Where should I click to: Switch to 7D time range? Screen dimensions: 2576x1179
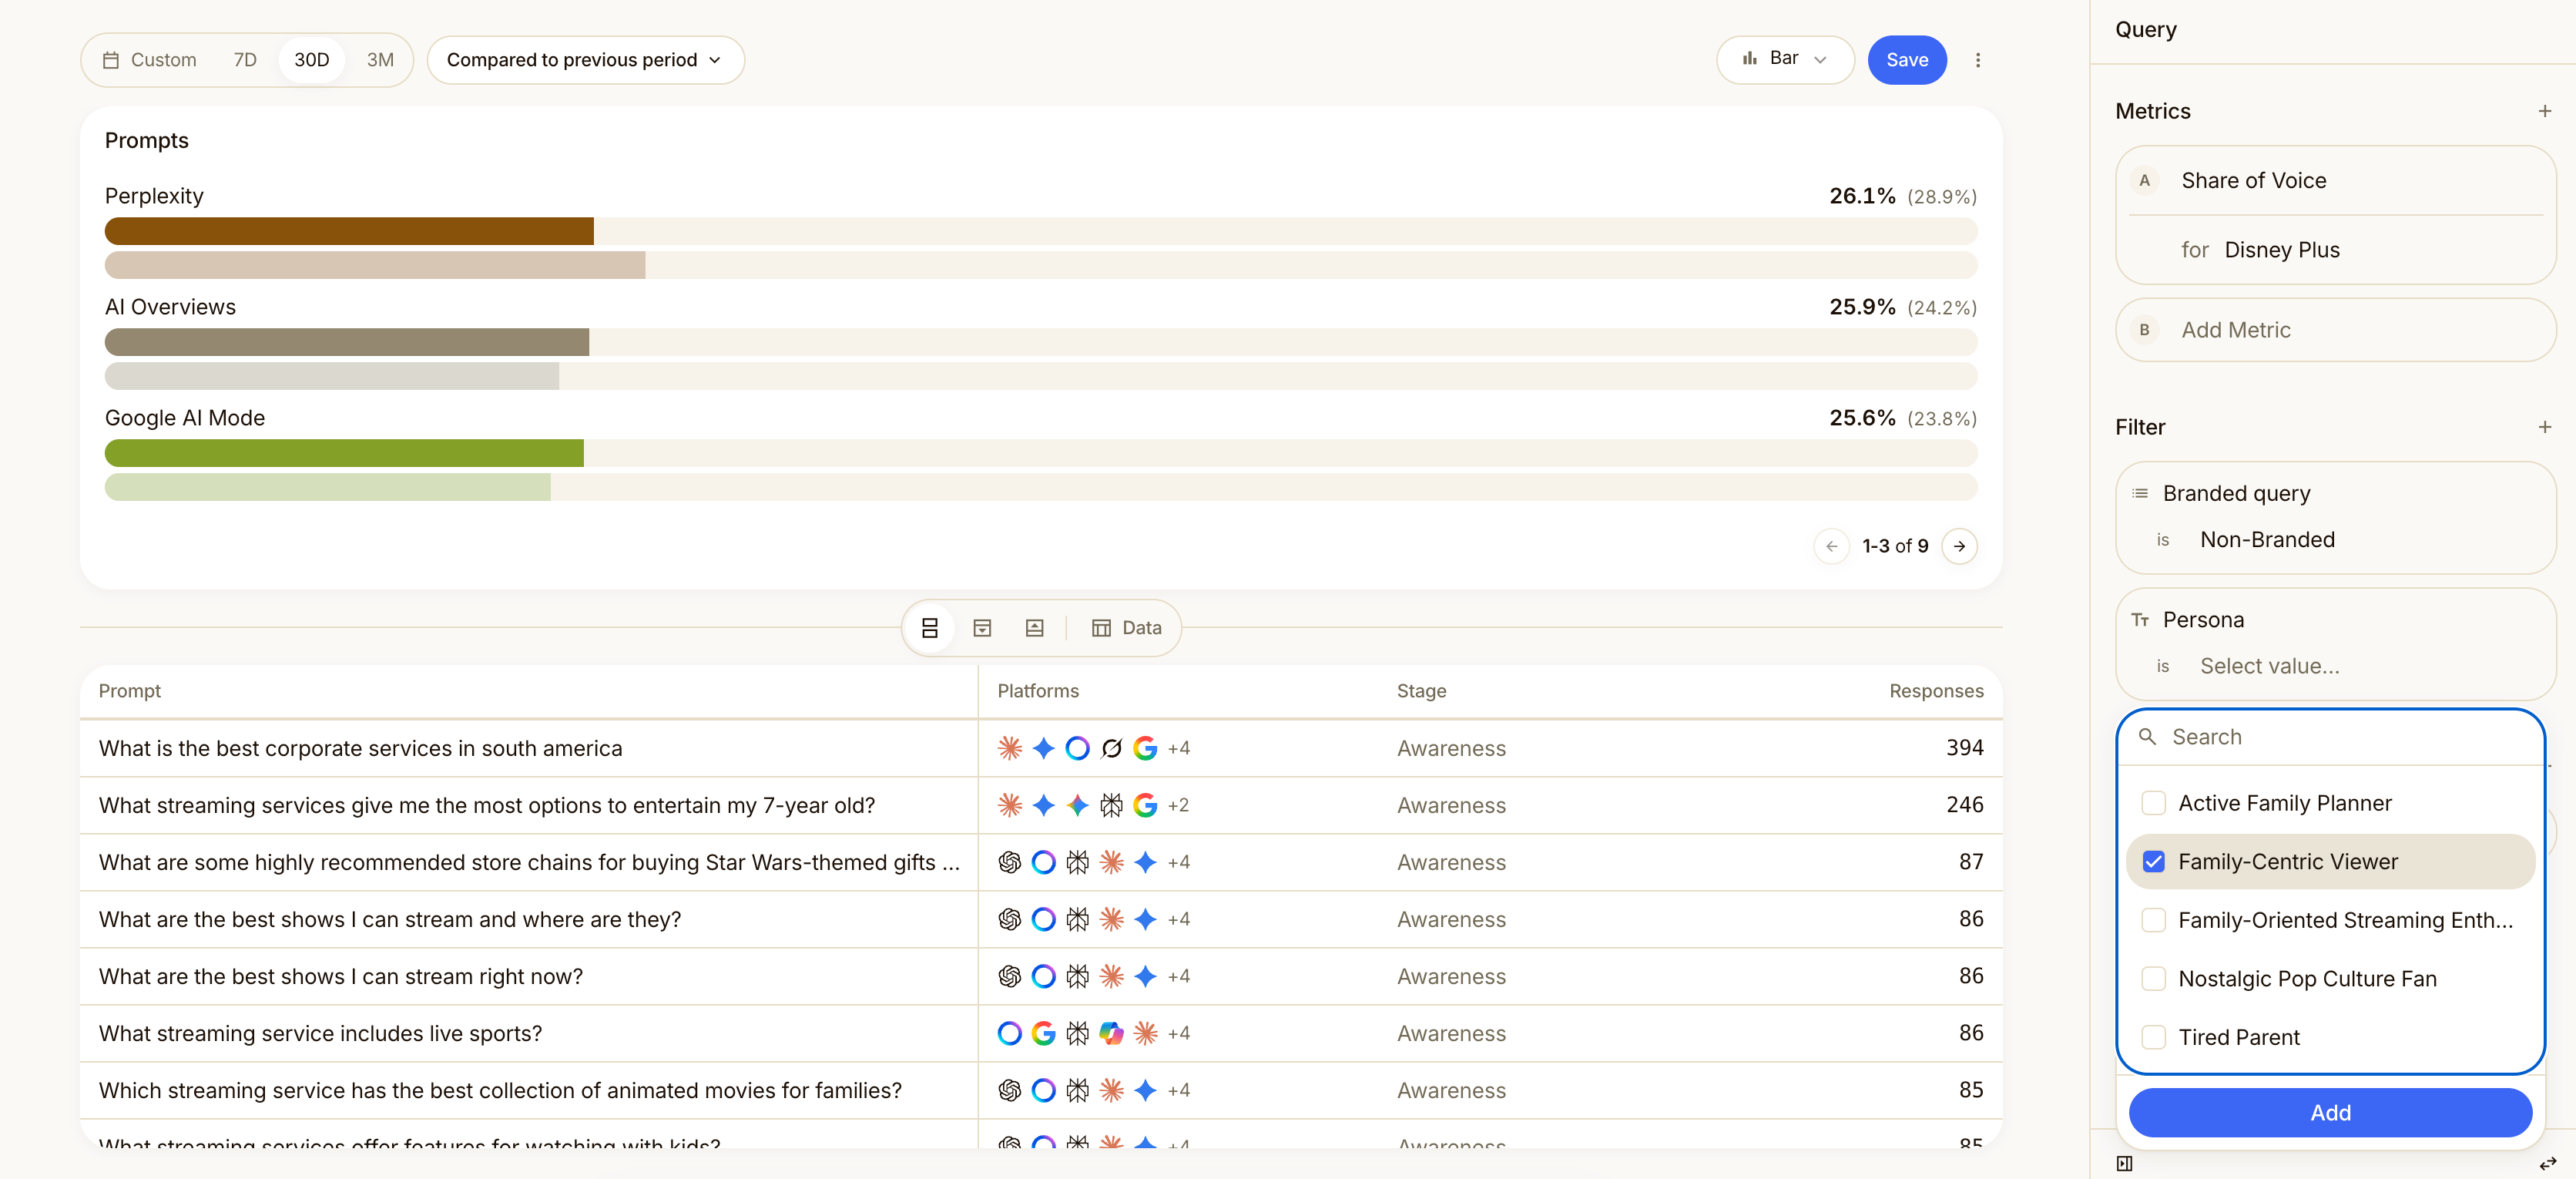tap(245, 60)
